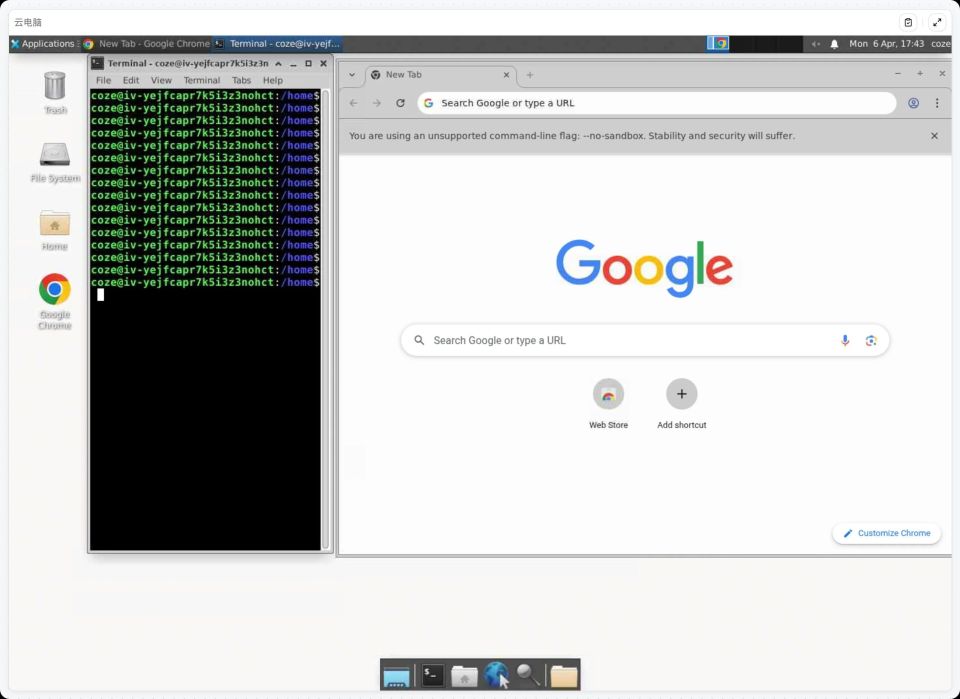
Task: Open Chrome's three-dot menu
Action: 937,103
